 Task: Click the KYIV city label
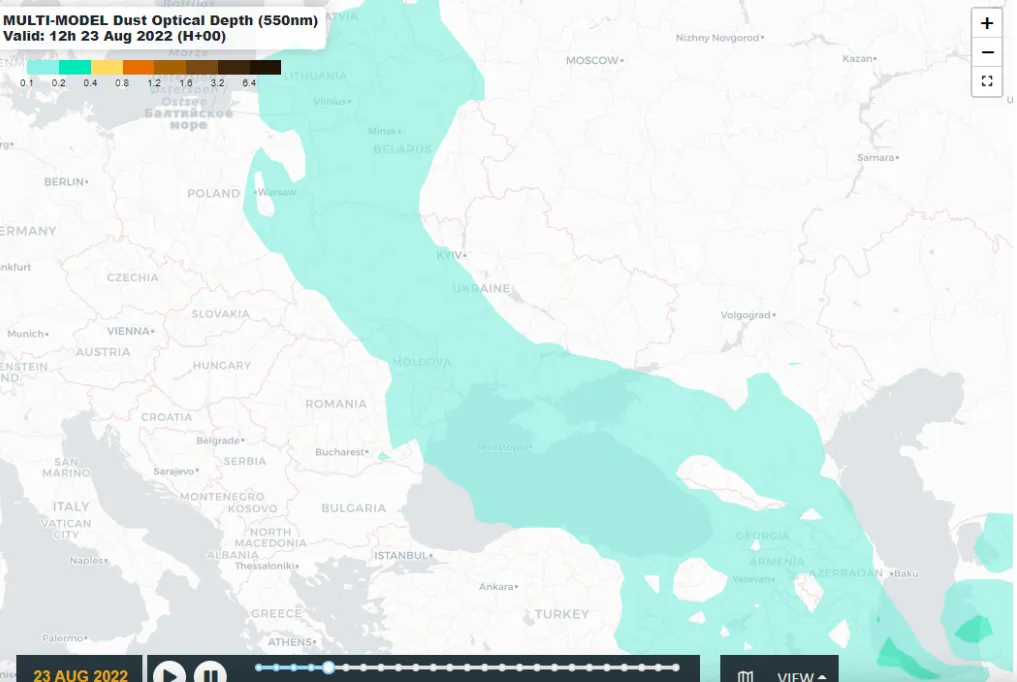(449, 255)
